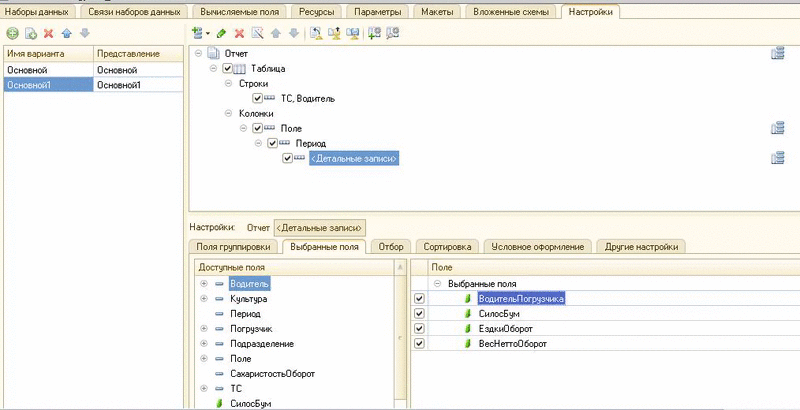Move structure element up arrow
Image resolution: width=800 pixels, height=410 pixels.
276,34
